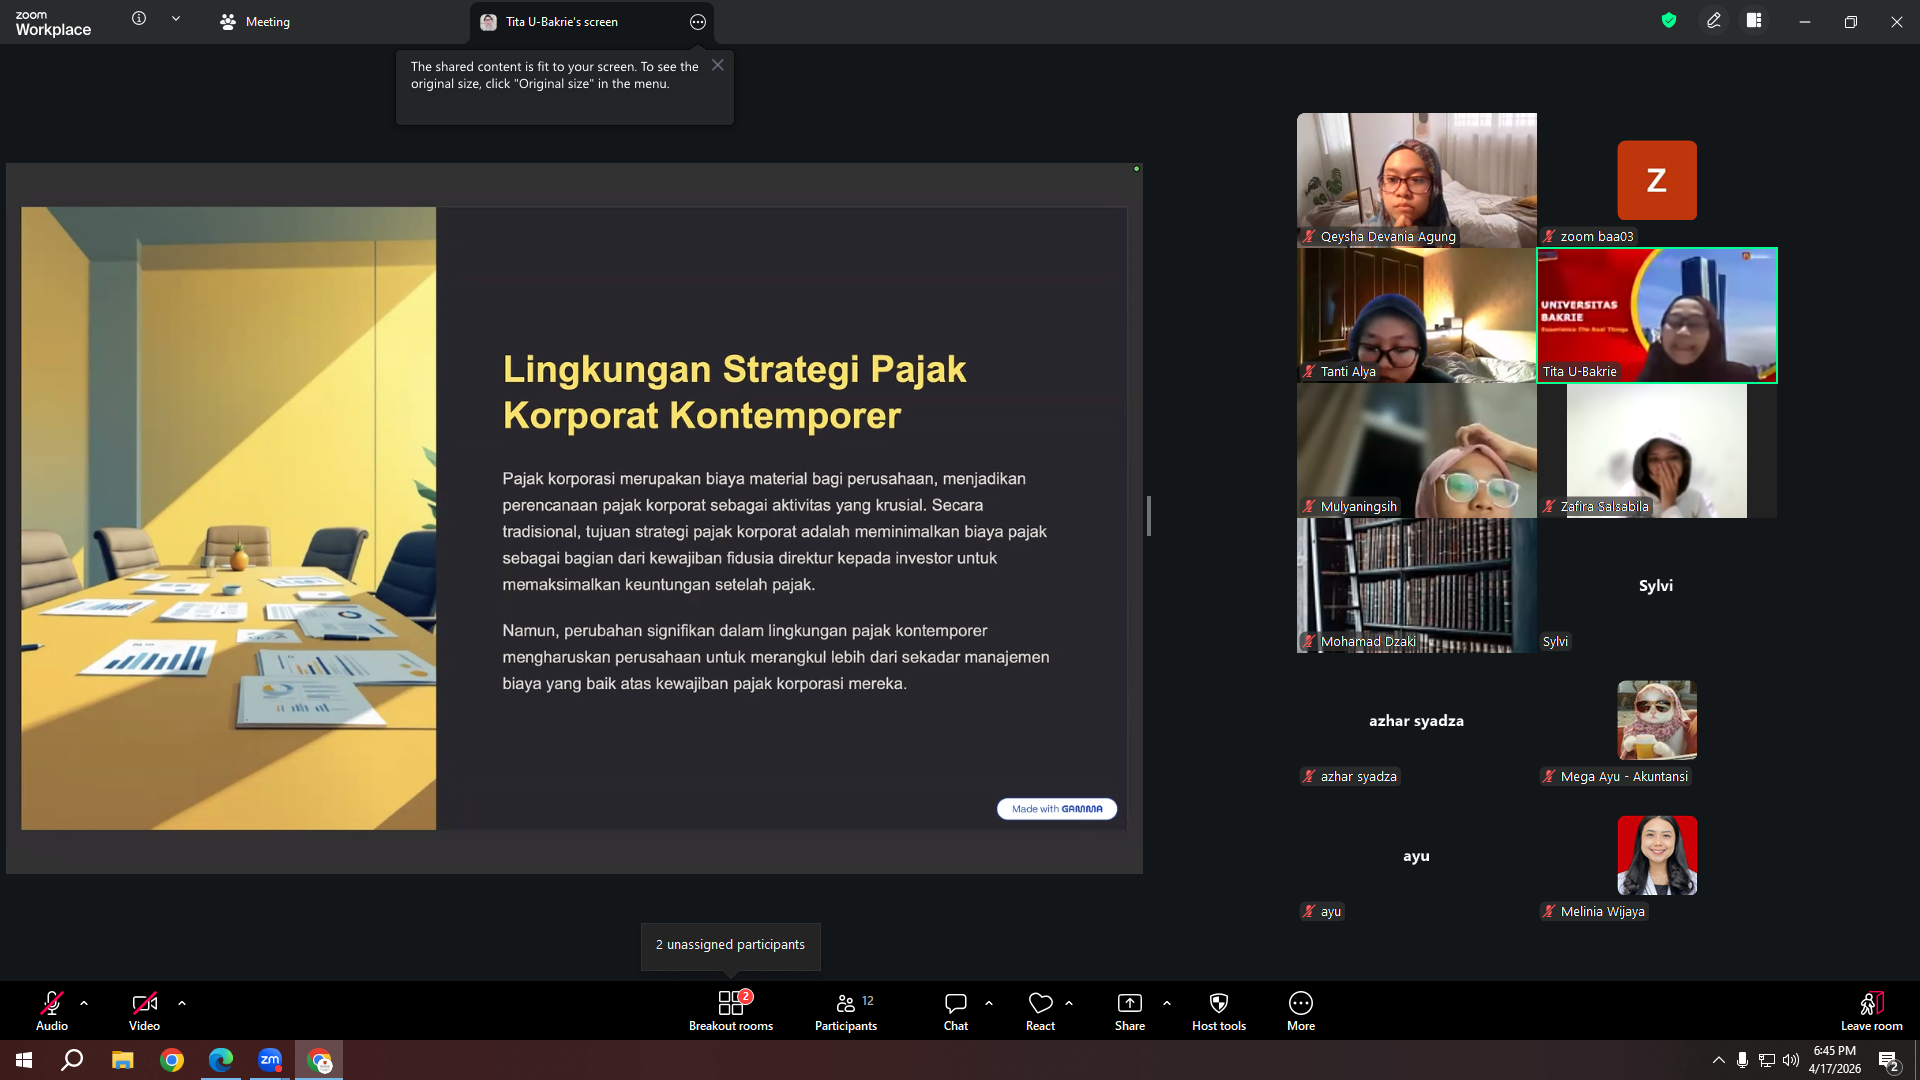Open options menu on shared screen tab
The width and height of the screenshot is (1920, 1080).
point(698,22)
